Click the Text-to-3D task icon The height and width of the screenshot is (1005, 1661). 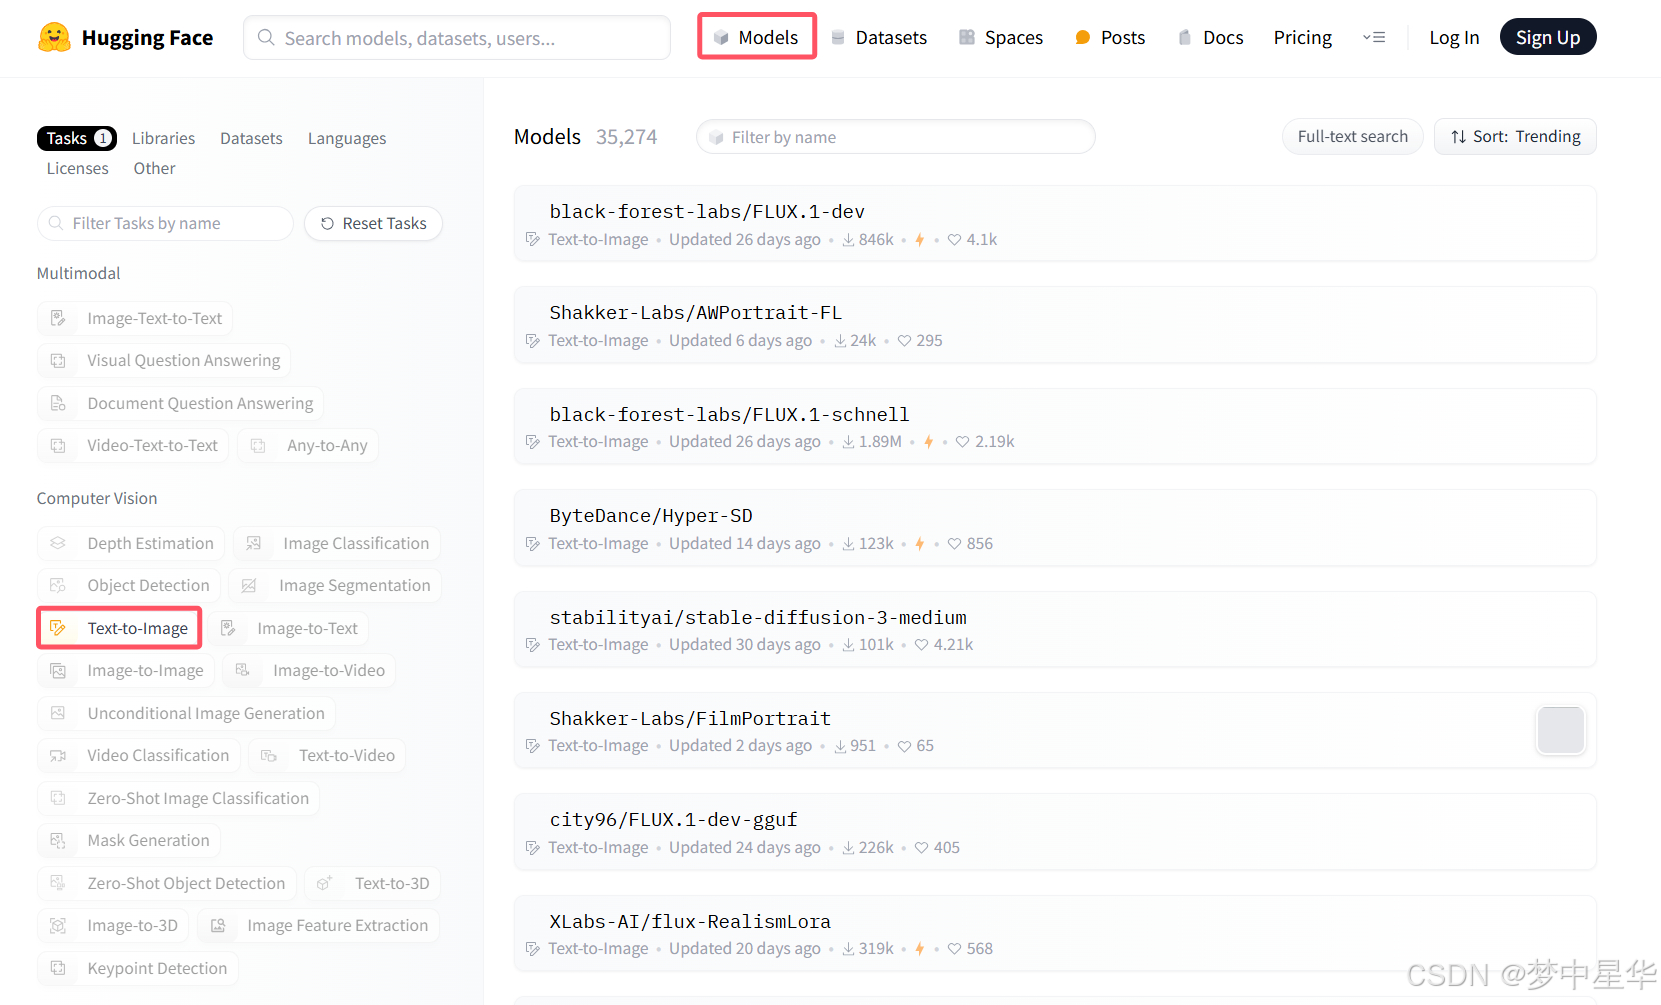[x=325, y=883]
